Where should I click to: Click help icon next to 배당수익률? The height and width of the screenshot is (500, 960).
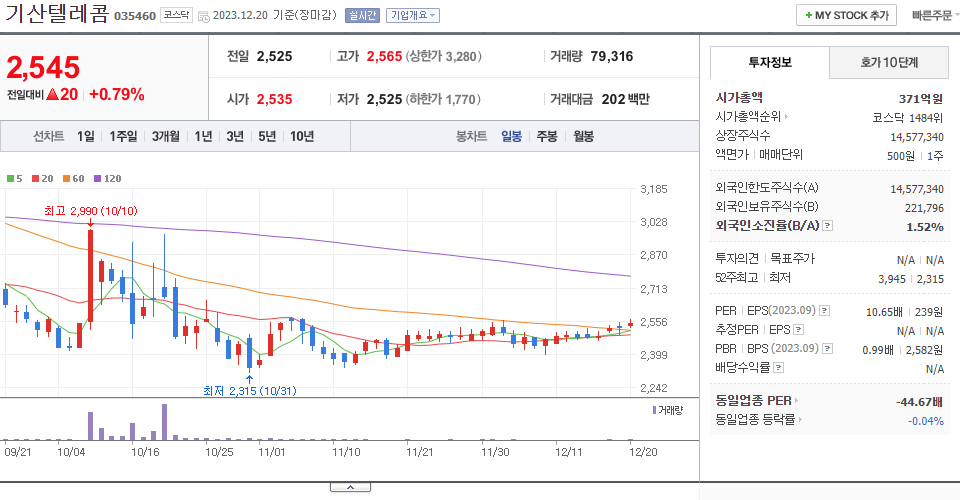[778, 368]
